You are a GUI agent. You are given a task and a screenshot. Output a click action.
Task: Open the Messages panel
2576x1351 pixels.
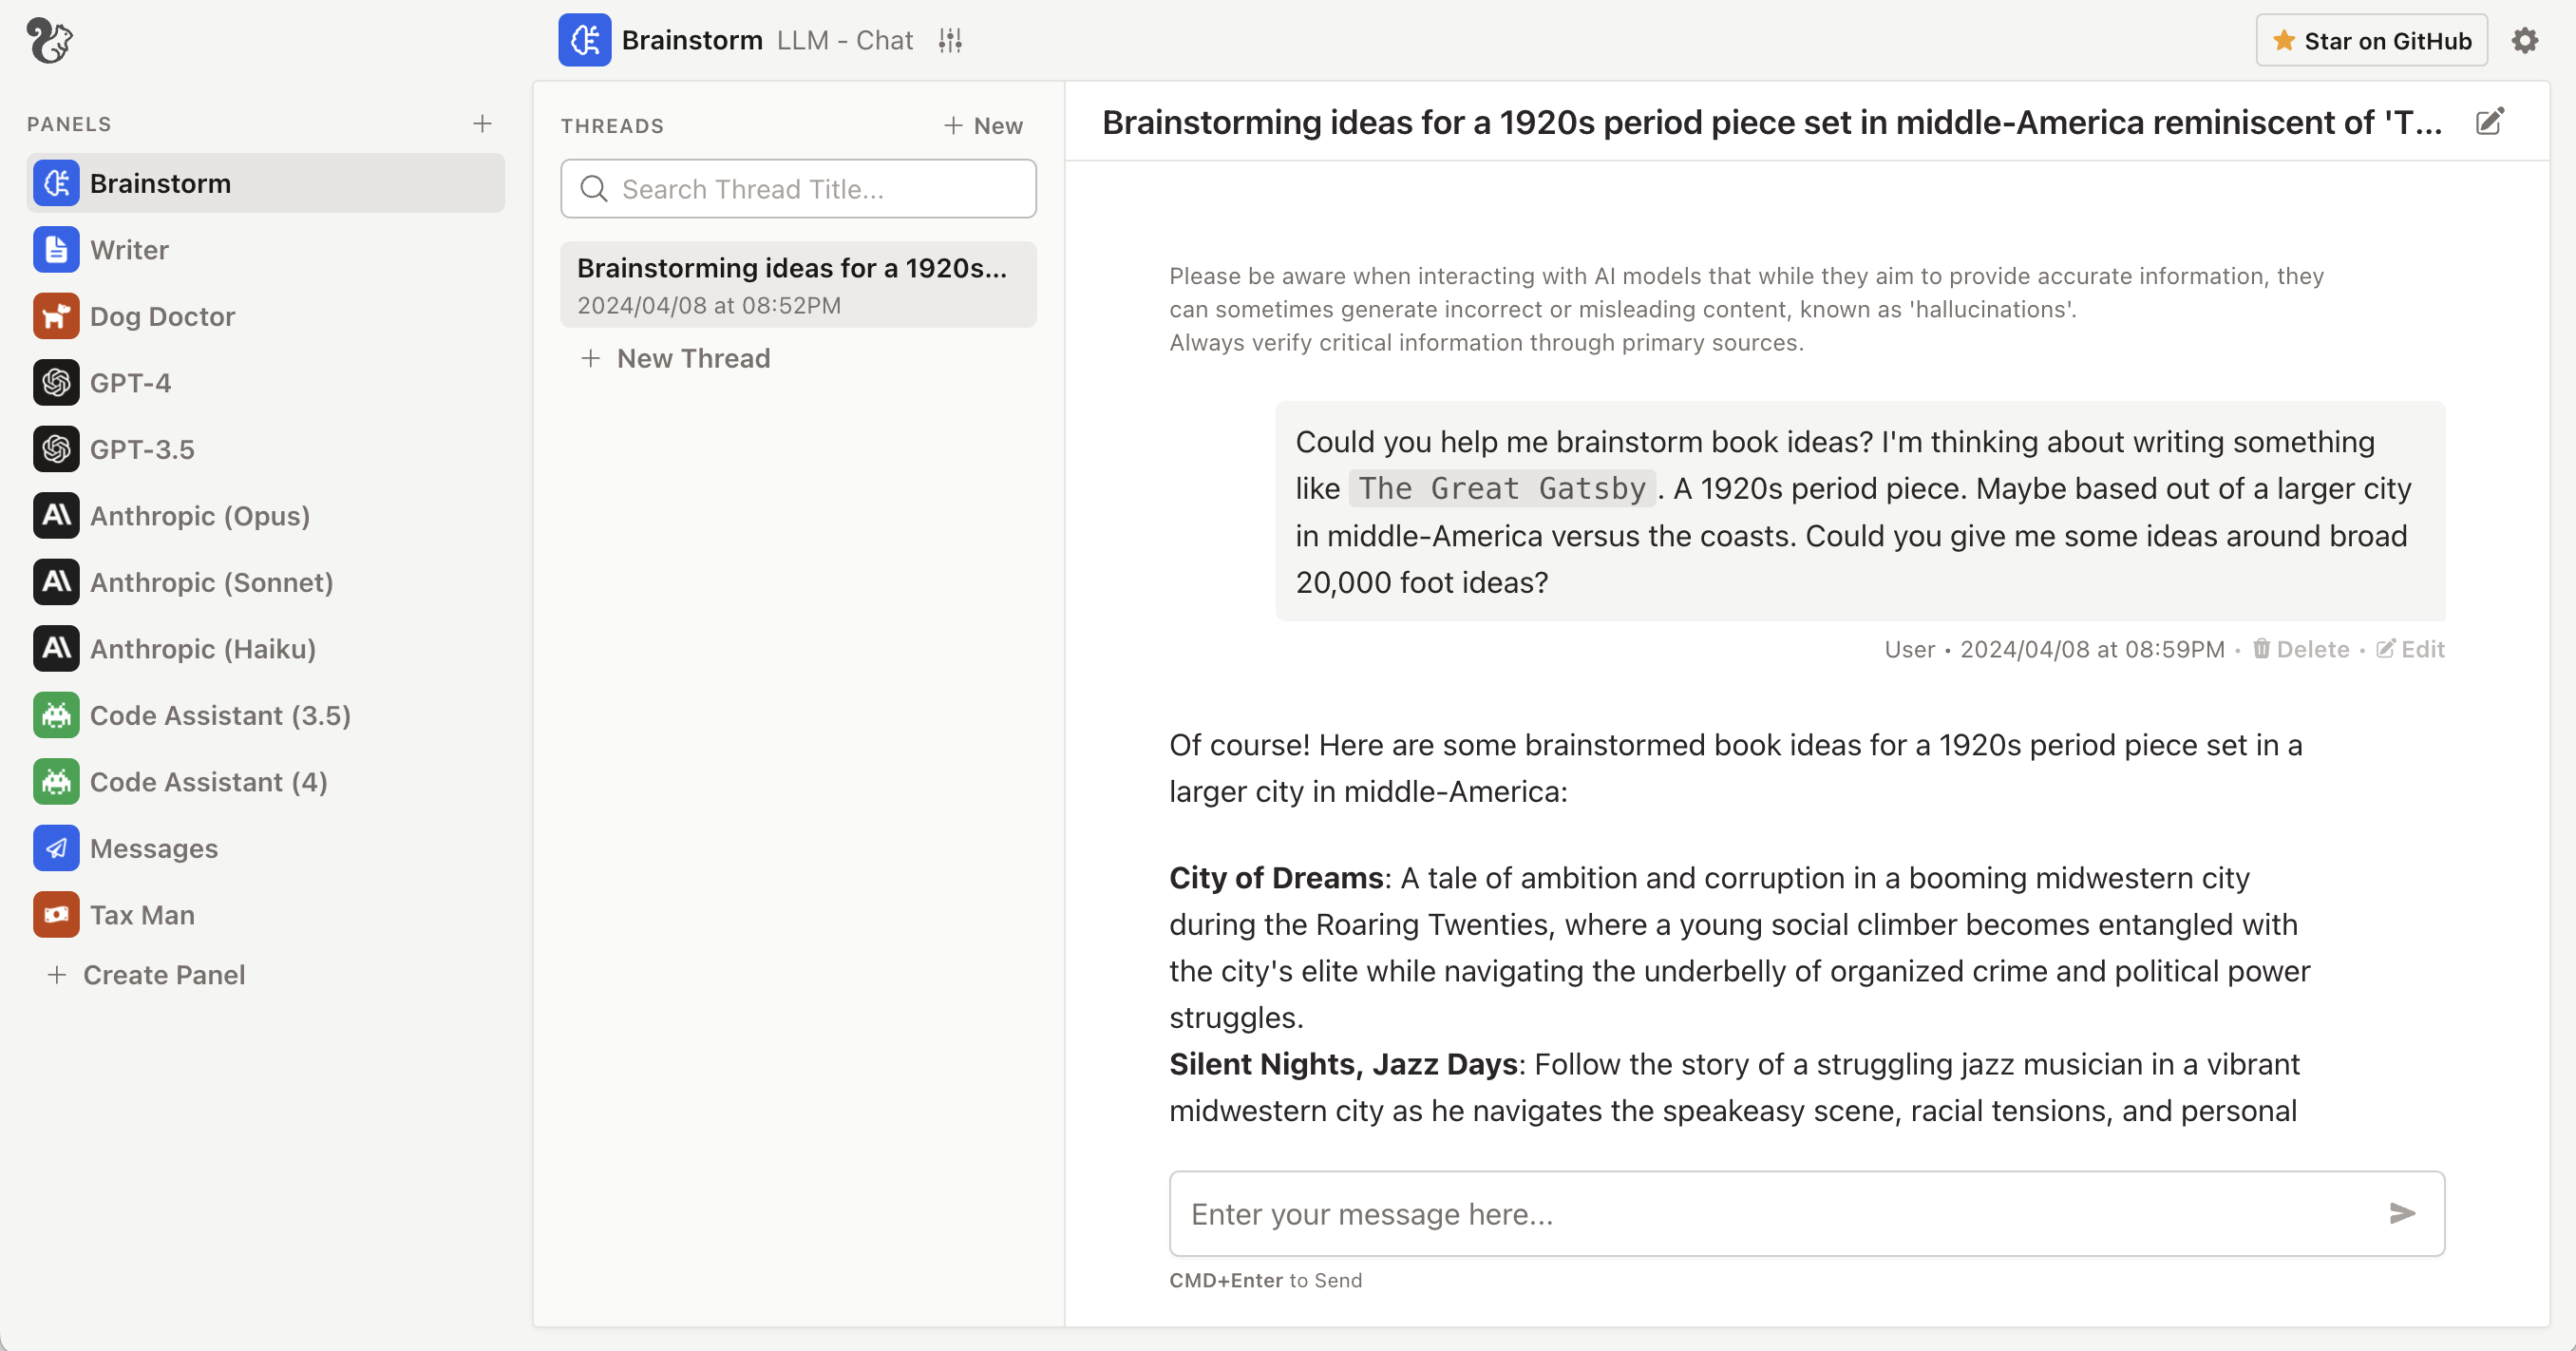click(153, 848)
